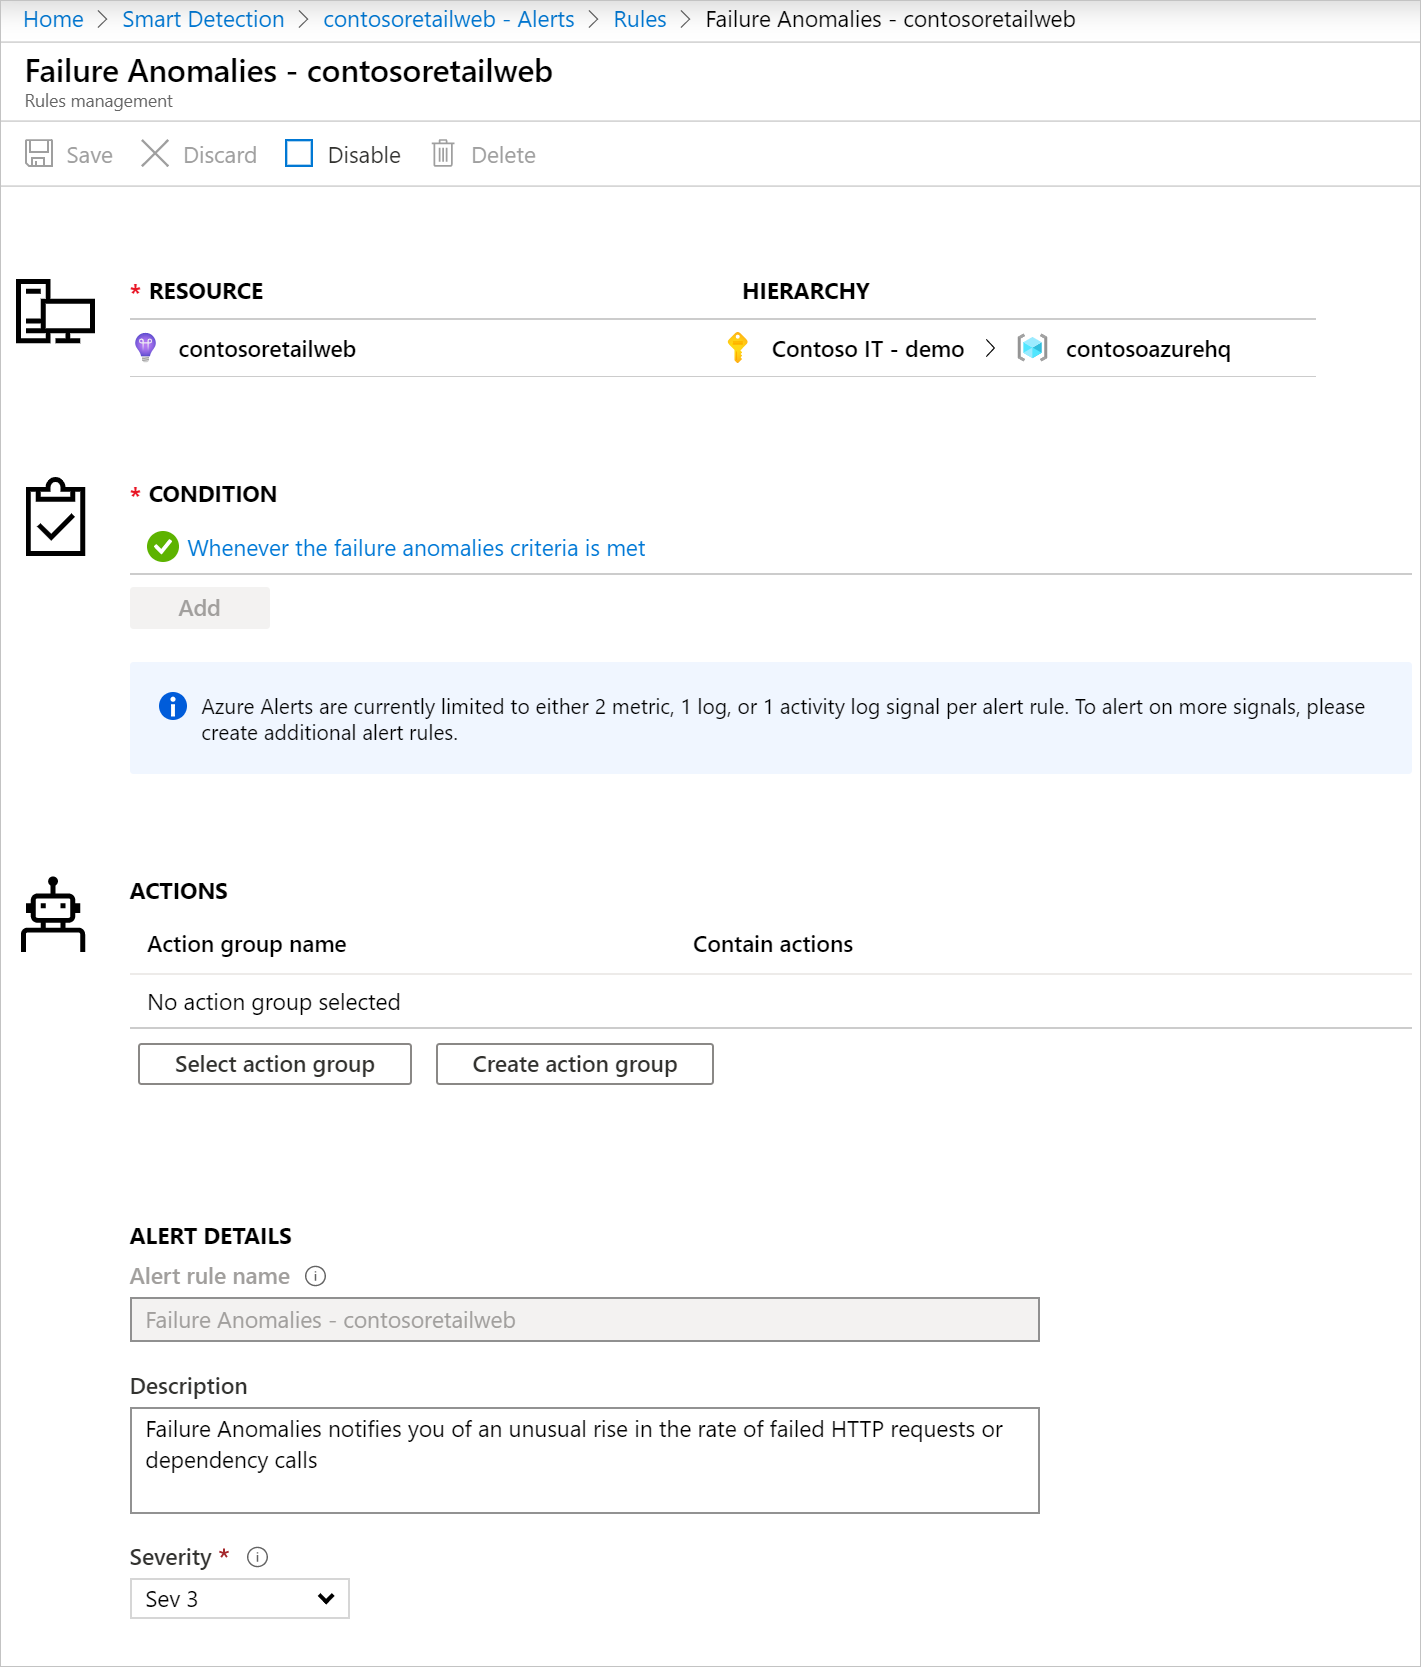Click the Discard X icon

pyautogui.click(x=155, y=154)
